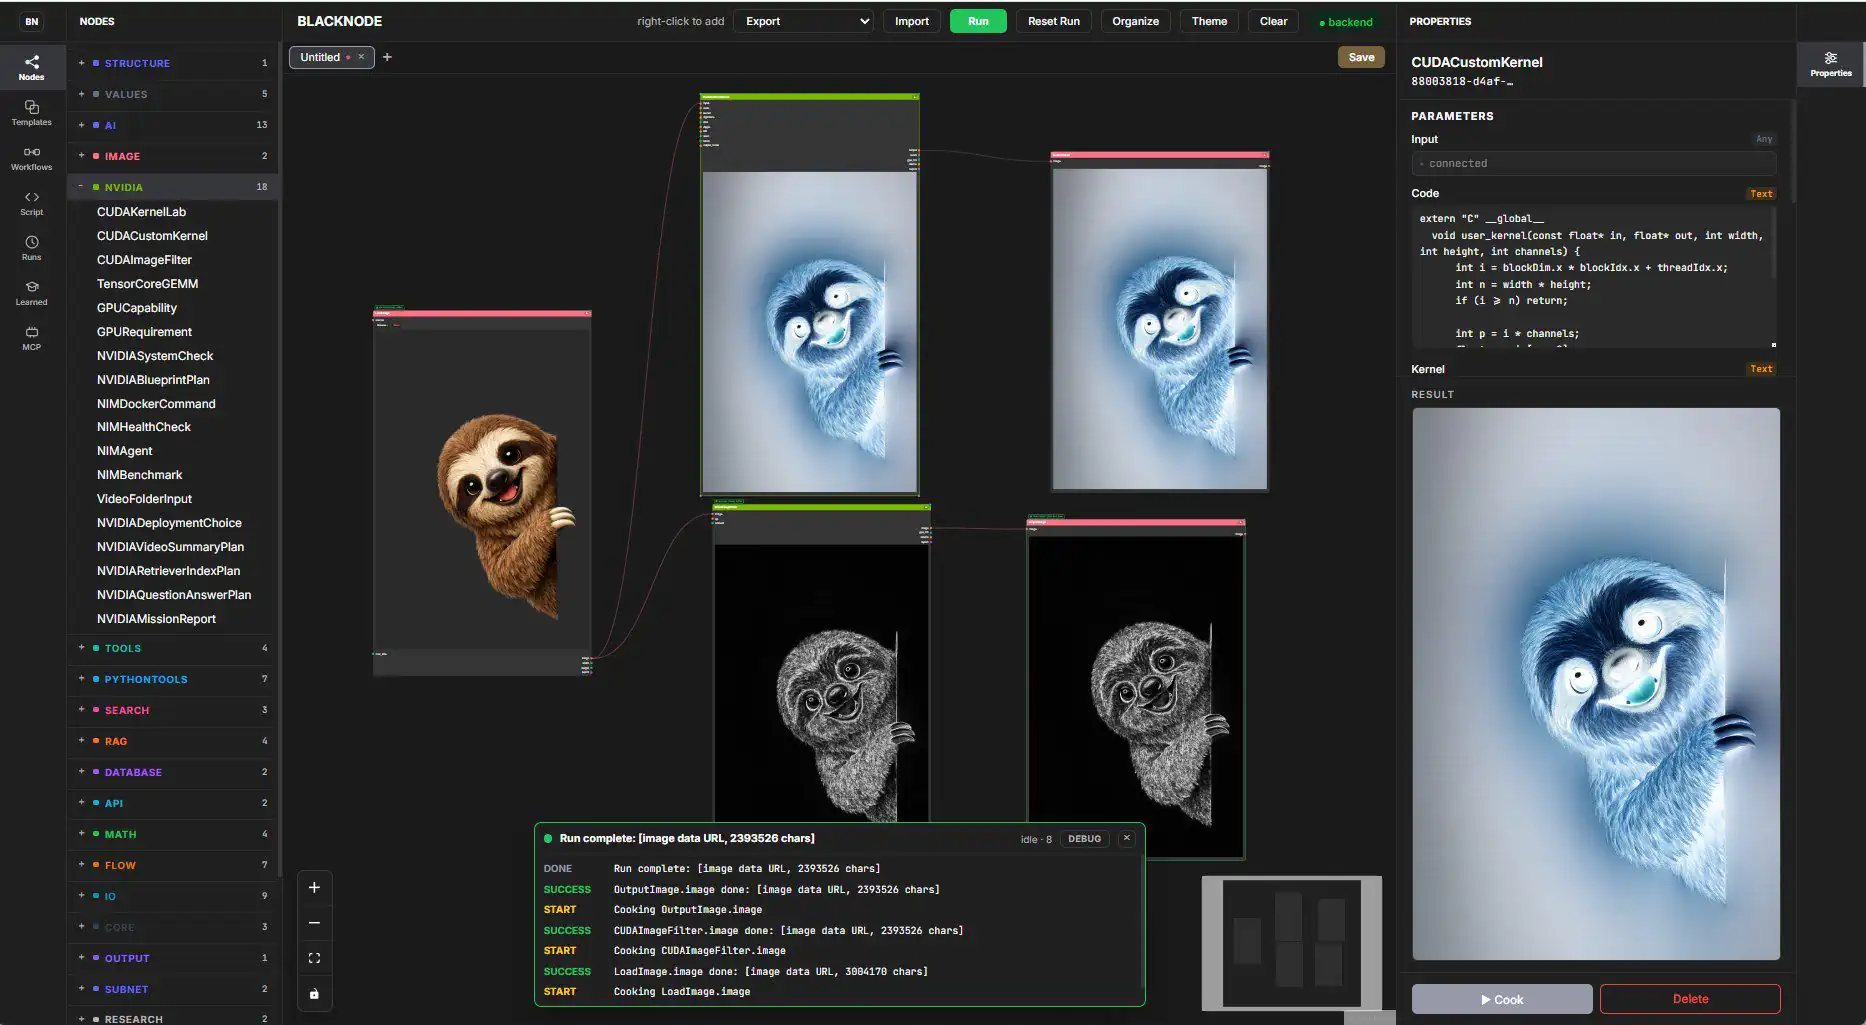Toggle the canvas lock icon
The width and height of the screenshot is (1866, 1025).
[314, 994]
